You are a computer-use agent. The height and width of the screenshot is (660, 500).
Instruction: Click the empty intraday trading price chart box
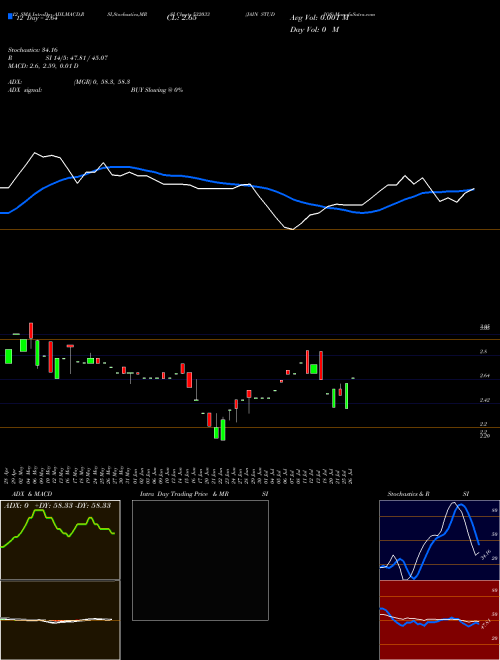click(200, 560)
